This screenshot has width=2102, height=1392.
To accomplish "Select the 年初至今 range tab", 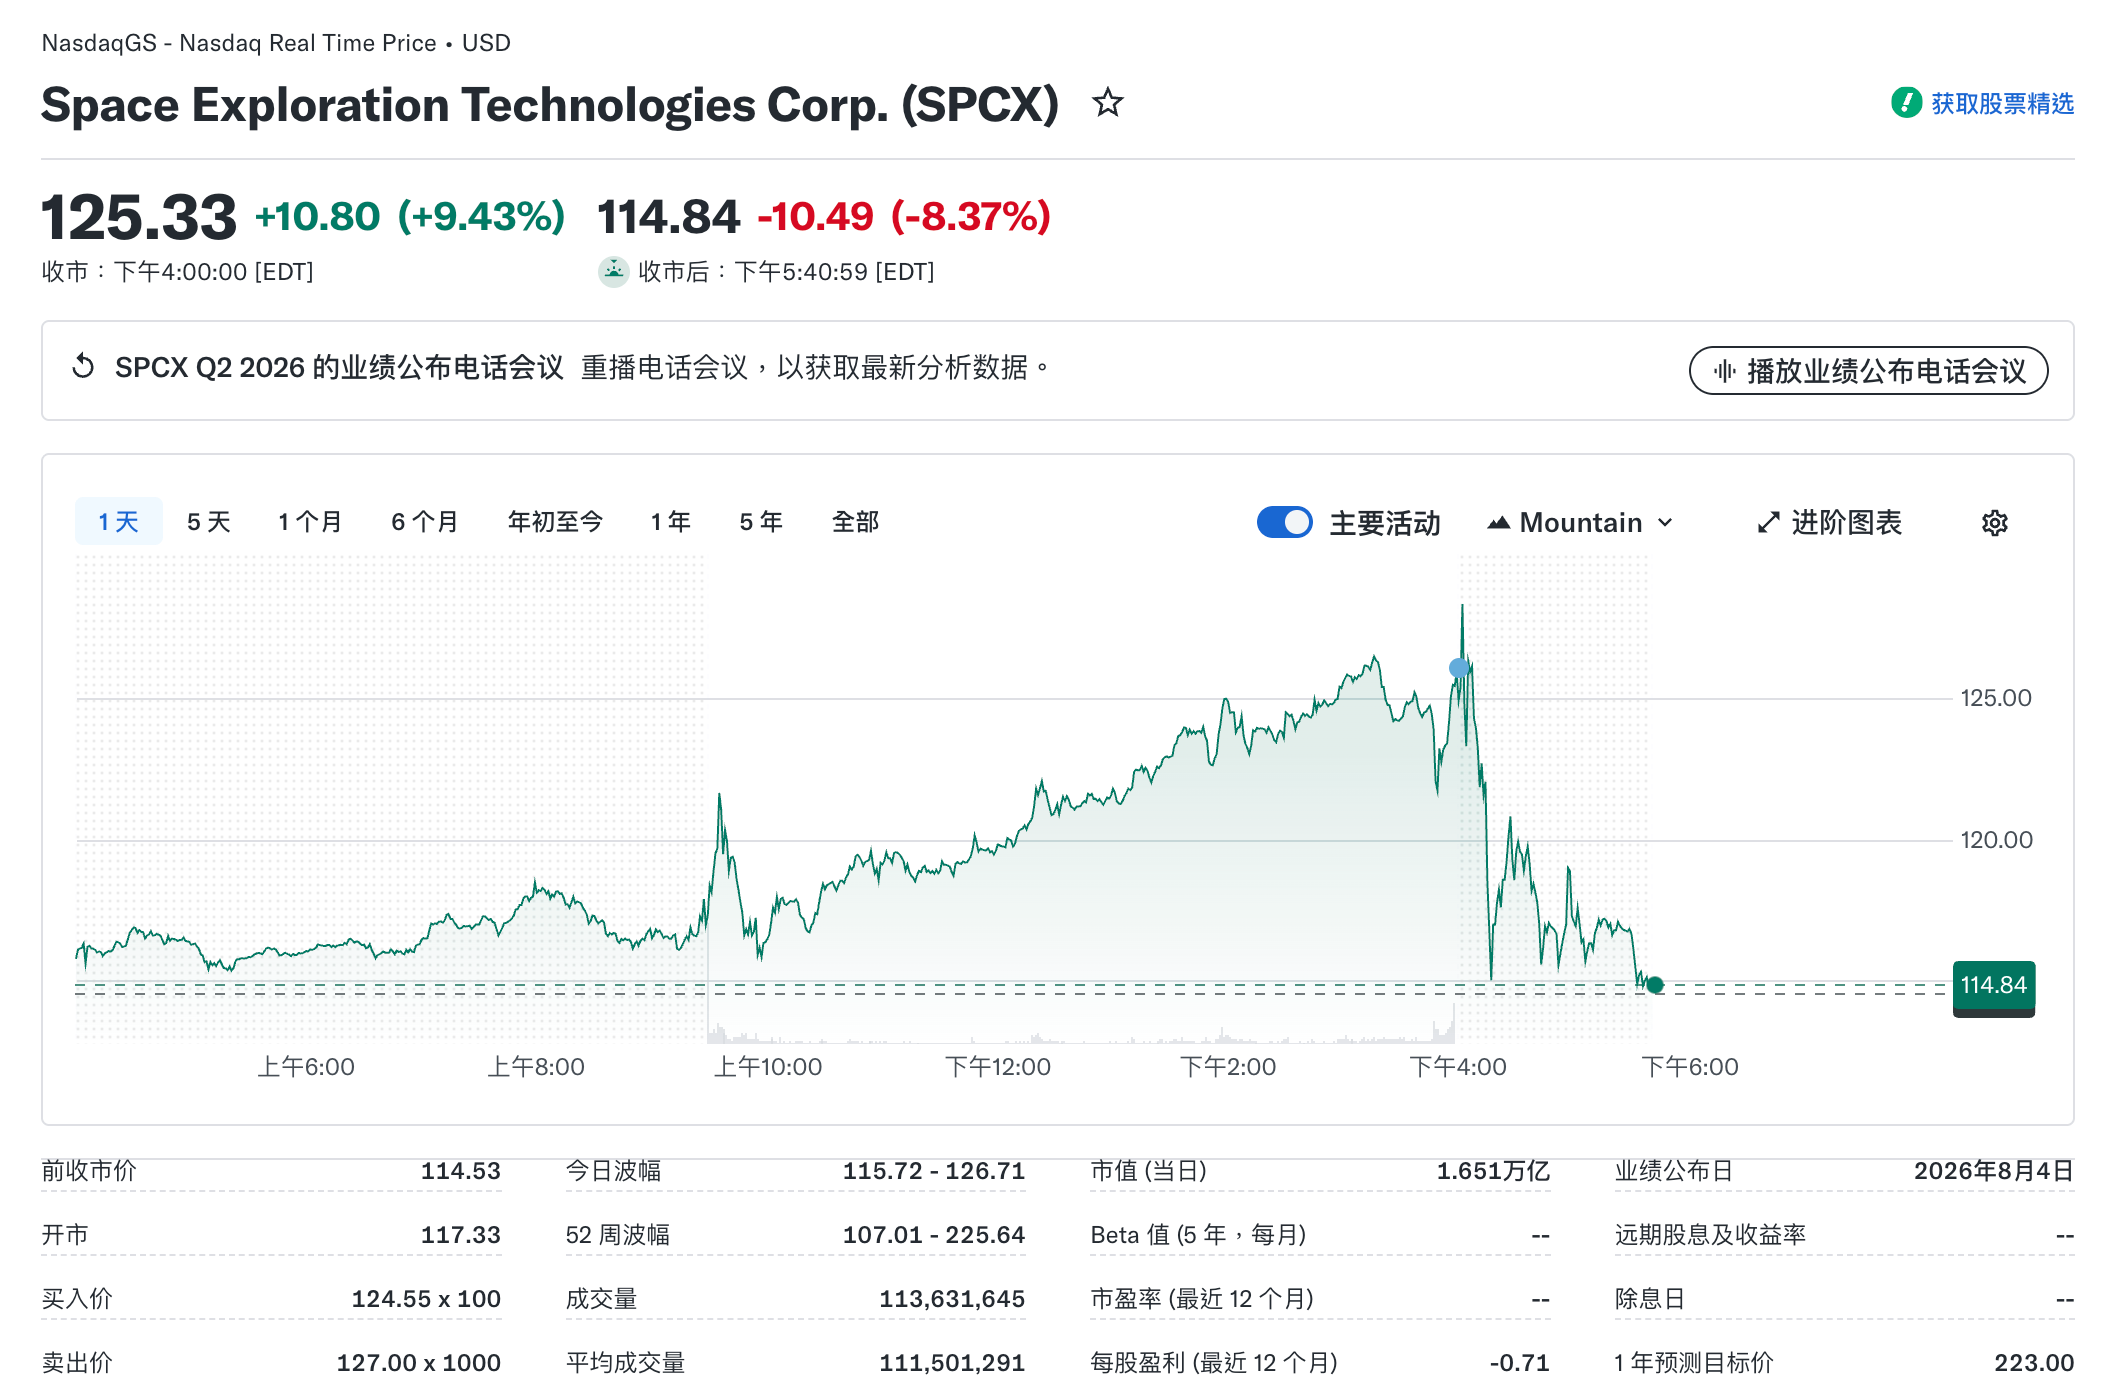I will pos(555,521).
